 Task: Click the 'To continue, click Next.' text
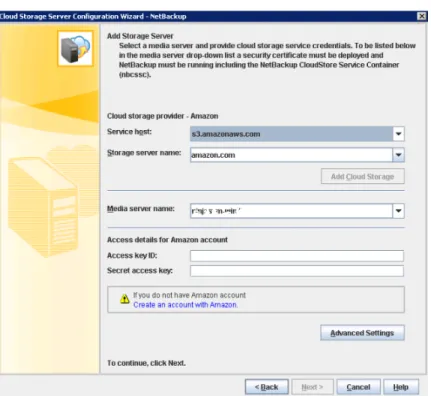click(146, 363)
